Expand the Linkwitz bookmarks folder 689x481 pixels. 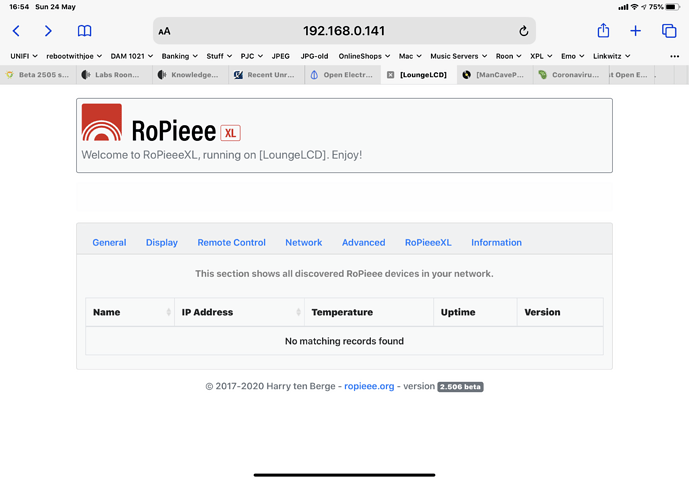tap(612, 56)
